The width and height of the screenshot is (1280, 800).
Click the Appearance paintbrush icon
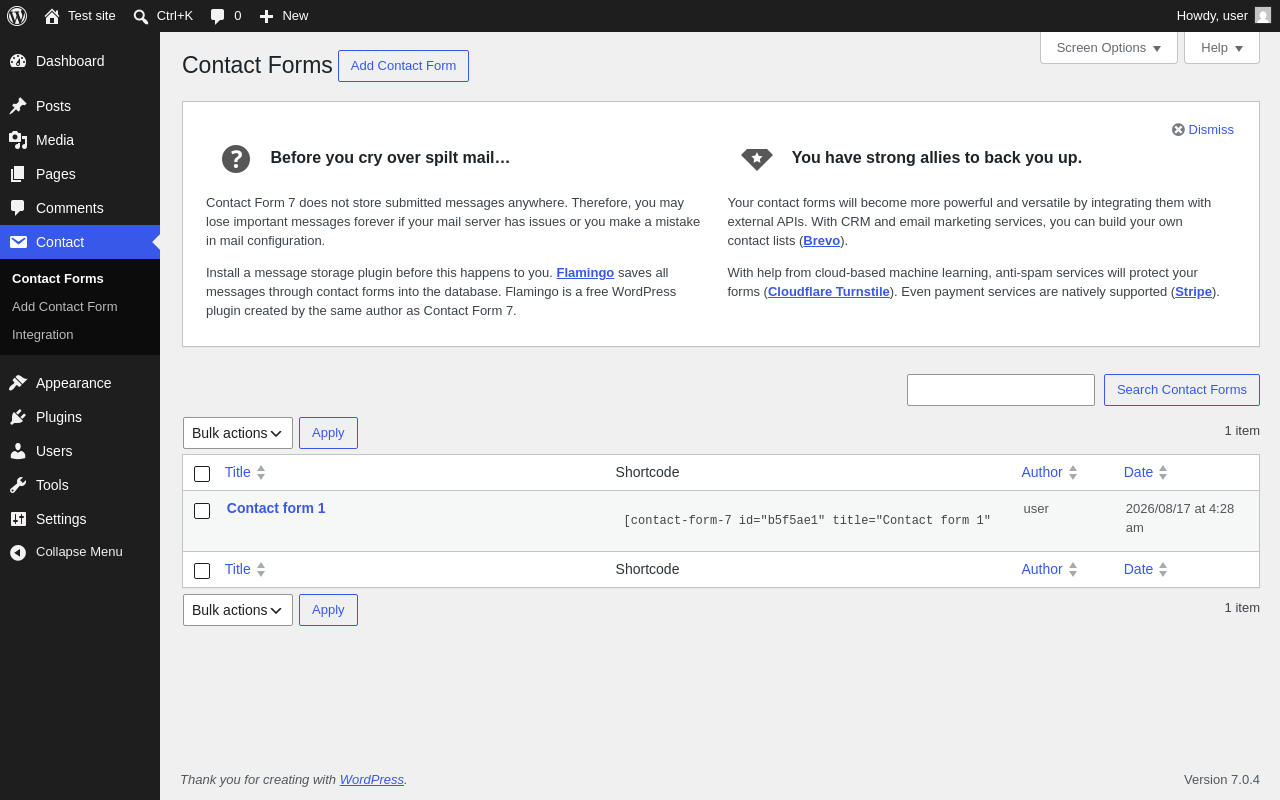[18, 383]
